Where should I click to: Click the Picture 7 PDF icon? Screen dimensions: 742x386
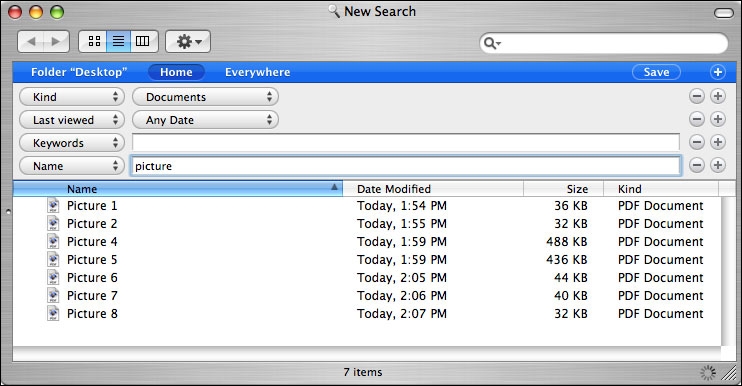tap(53, 296)
